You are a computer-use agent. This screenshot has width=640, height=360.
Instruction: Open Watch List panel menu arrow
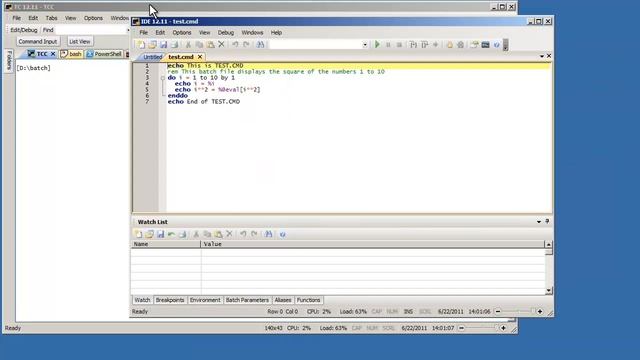pyautogui.click(x=539, y=222)
